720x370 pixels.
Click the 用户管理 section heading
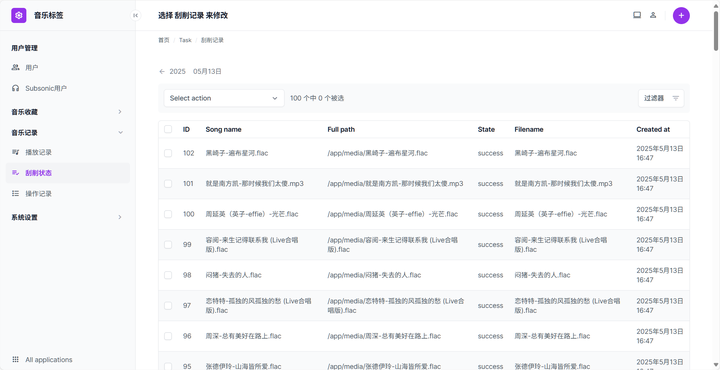tap(24, 48)
